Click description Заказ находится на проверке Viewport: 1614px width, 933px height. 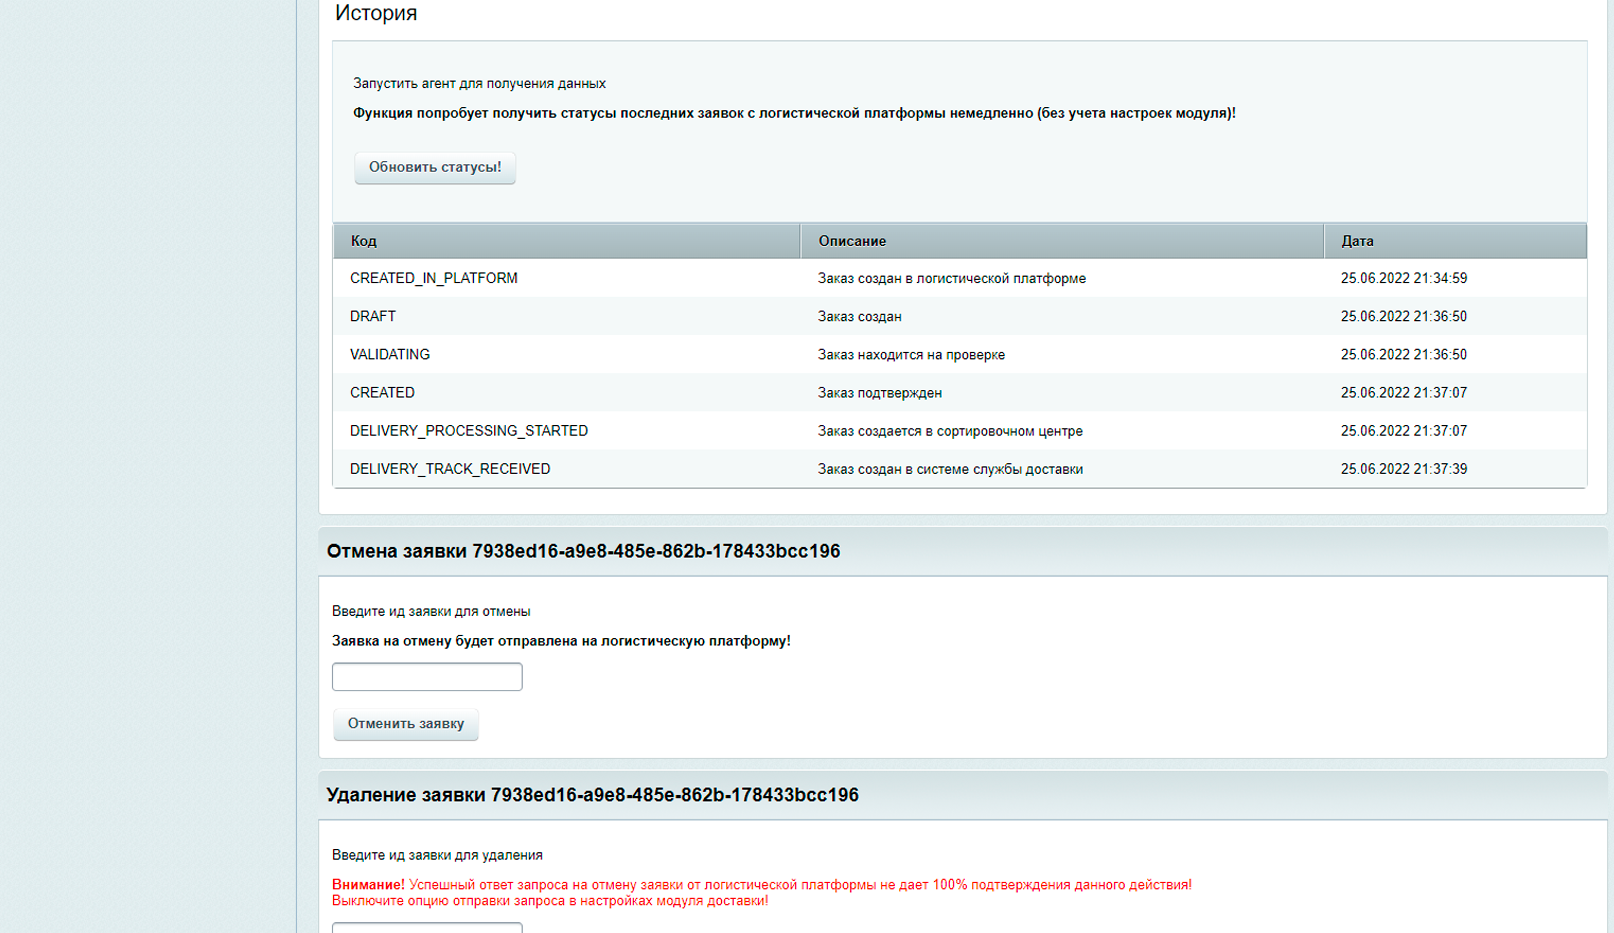pyautogui.click(x=911, y=355)
